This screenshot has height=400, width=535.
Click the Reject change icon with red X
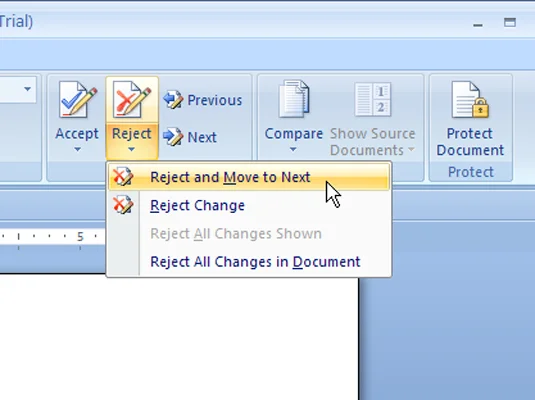[x=132, y=99]
